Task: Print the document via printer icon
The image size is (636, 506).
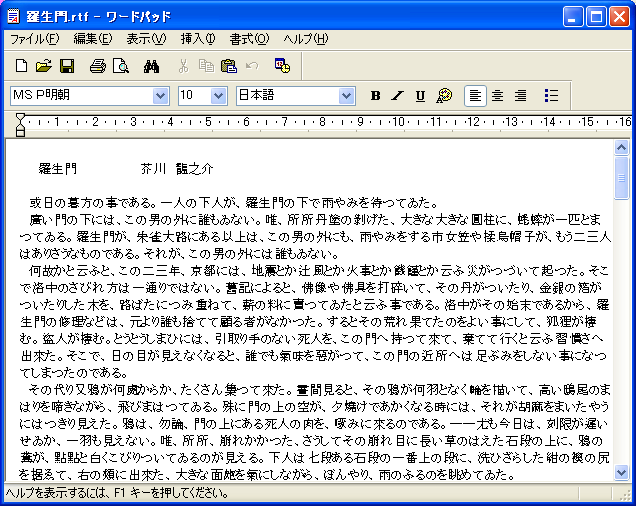Action: pos(97,66)
